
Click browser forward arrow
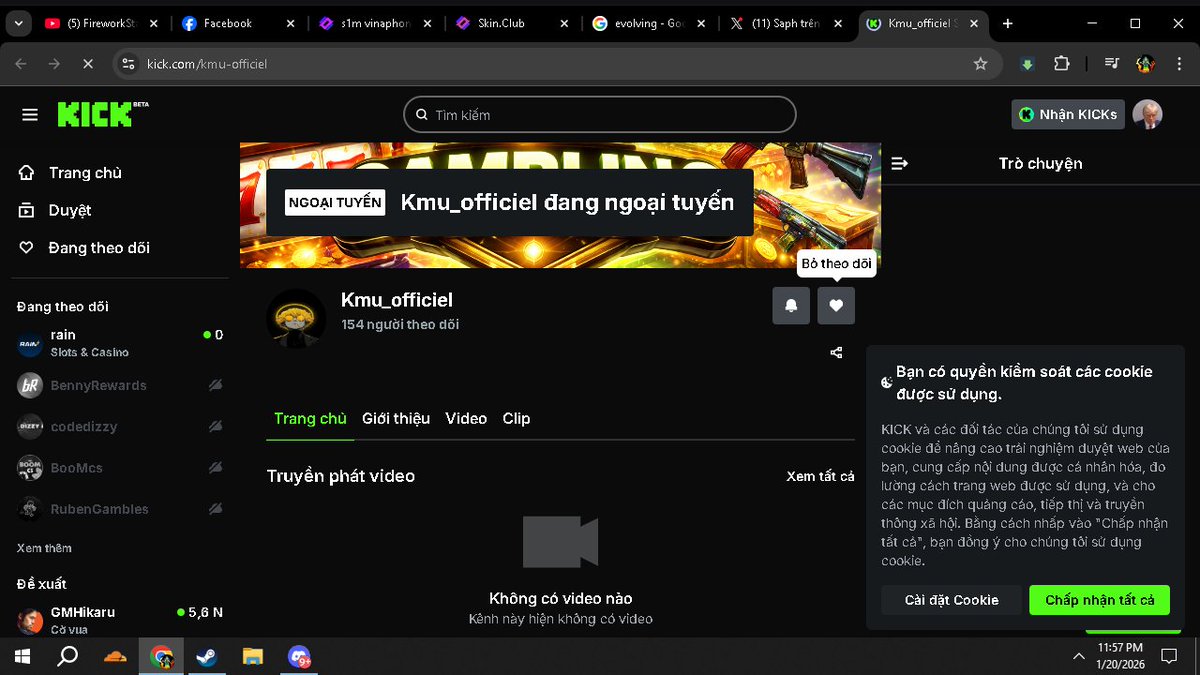(x=54, y=64)
